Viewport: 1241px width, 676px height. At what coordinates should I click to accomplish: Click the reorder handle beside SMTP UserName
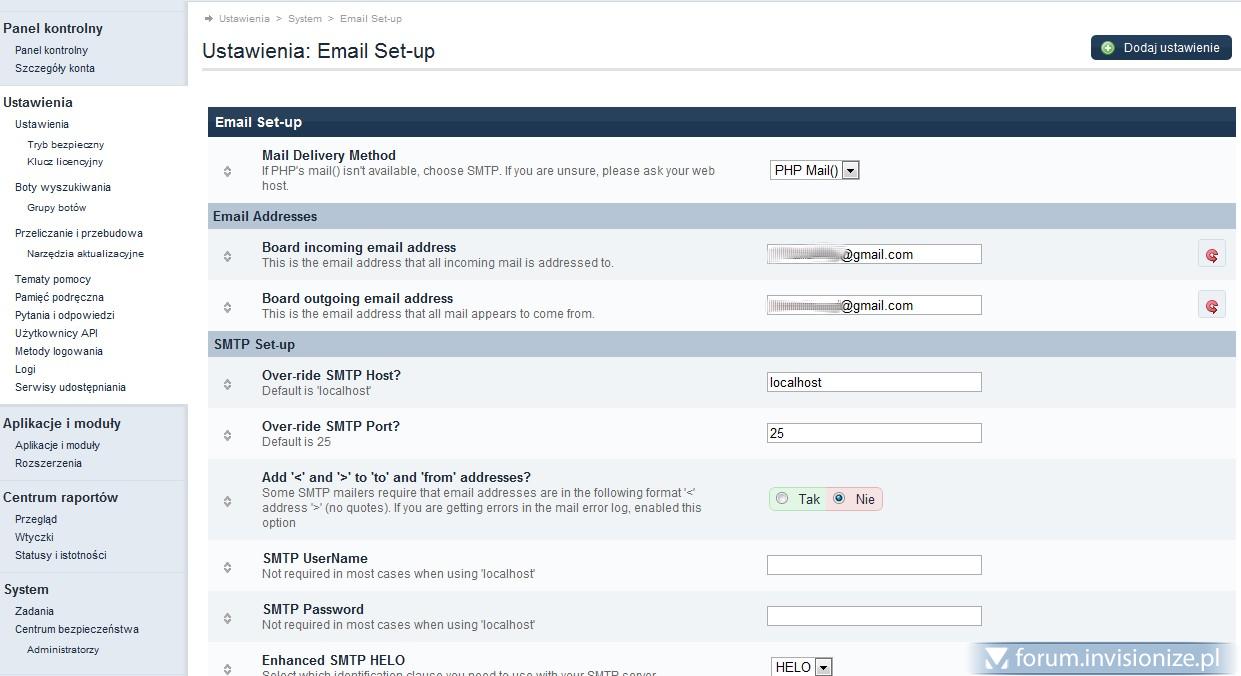(x=227, y=567)
